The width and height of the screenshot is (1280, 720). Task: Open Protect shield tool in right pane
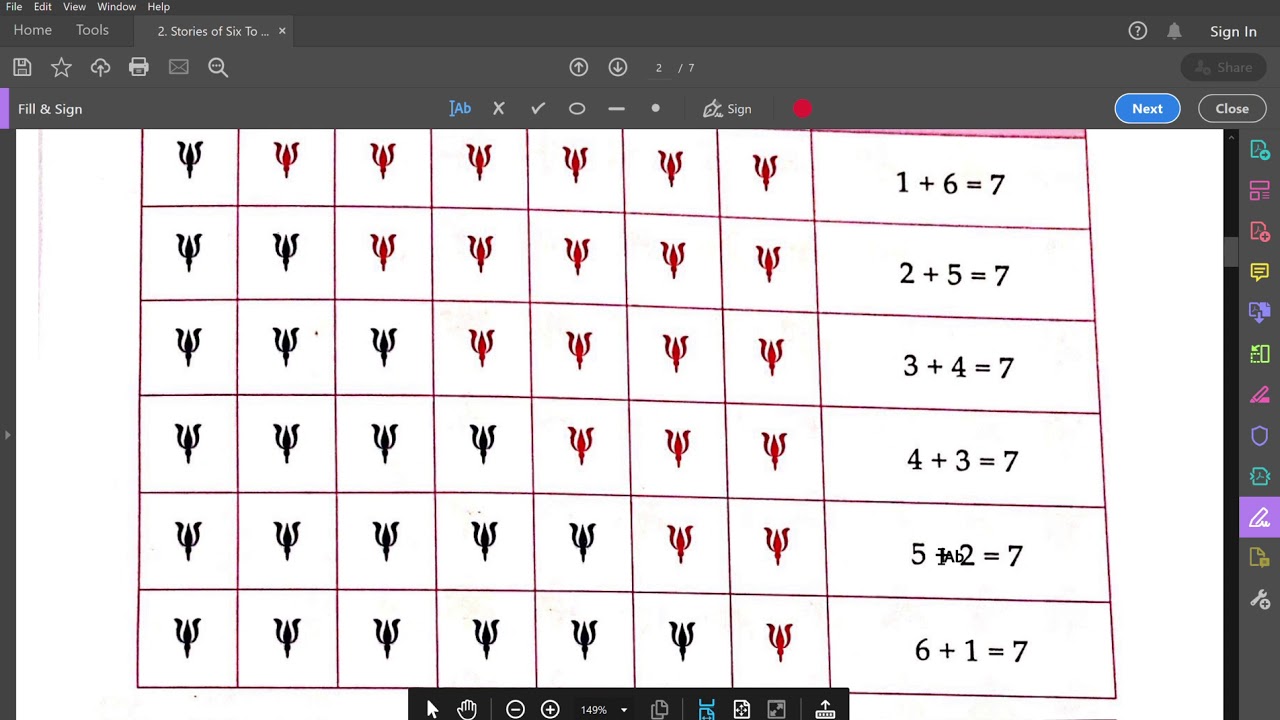pos(1259,436)
